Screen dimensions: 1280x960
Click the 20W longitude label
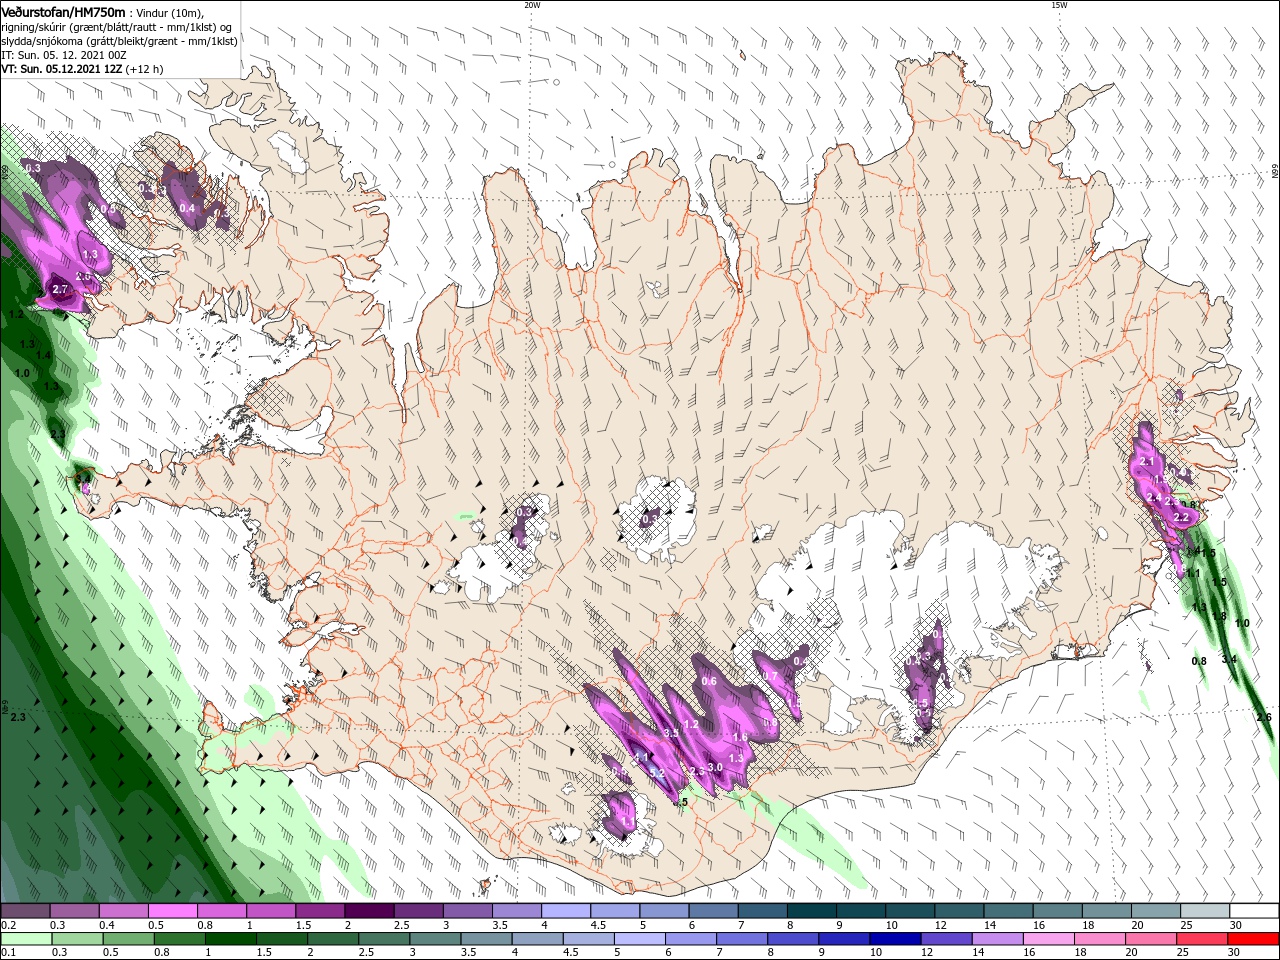point(532,4)
